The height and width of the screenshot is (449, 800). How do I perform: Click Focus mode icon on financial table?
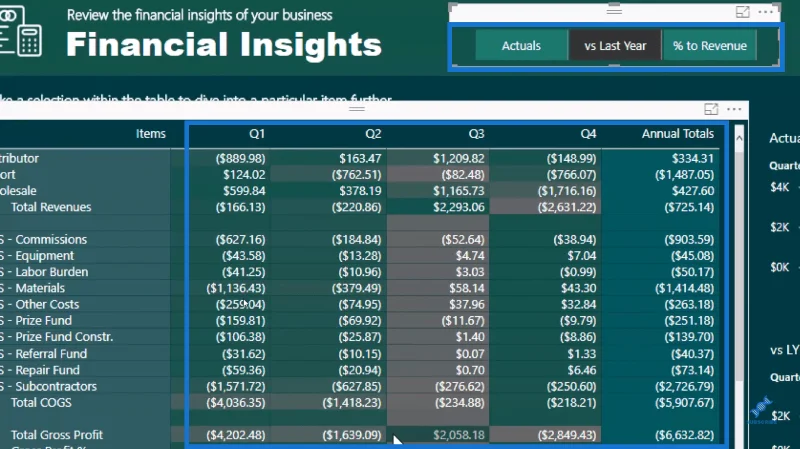[x=711, y=109]
